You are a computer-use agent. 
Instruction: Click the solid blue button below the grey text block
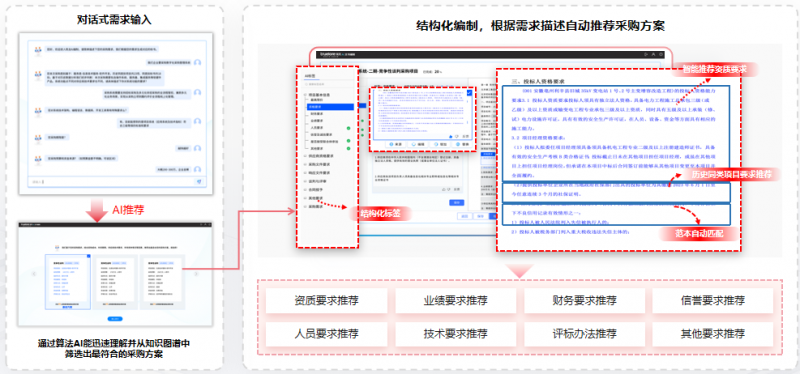(x=457, y=203)
